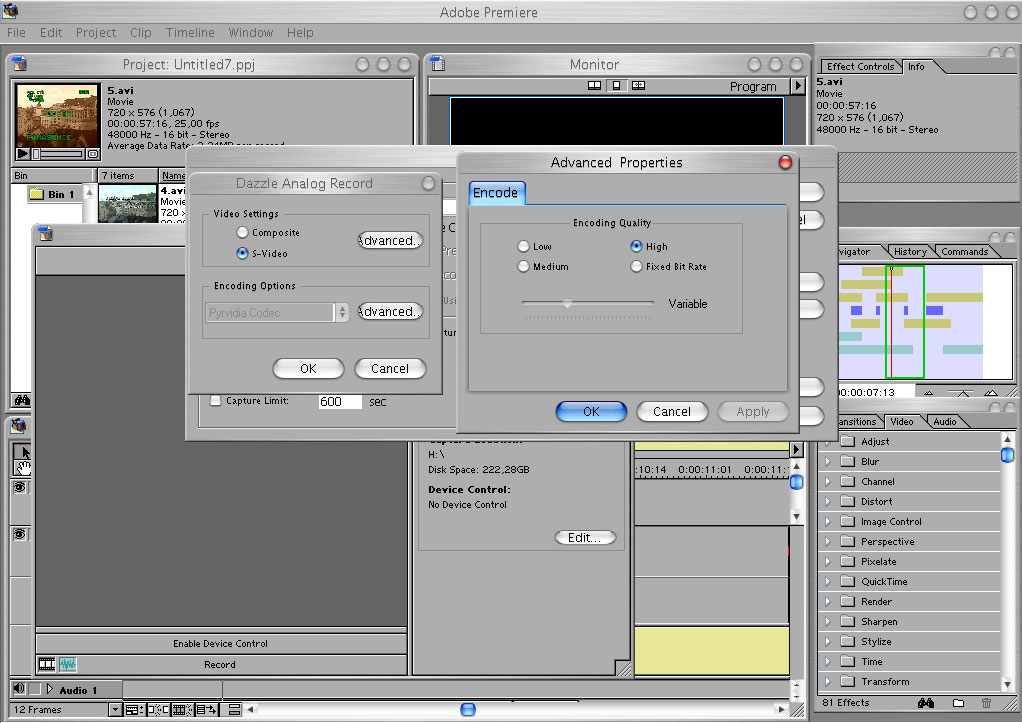Expand the Audio 1 track triangle
This screenshot has width=1022, height=723.
point(50,688)
